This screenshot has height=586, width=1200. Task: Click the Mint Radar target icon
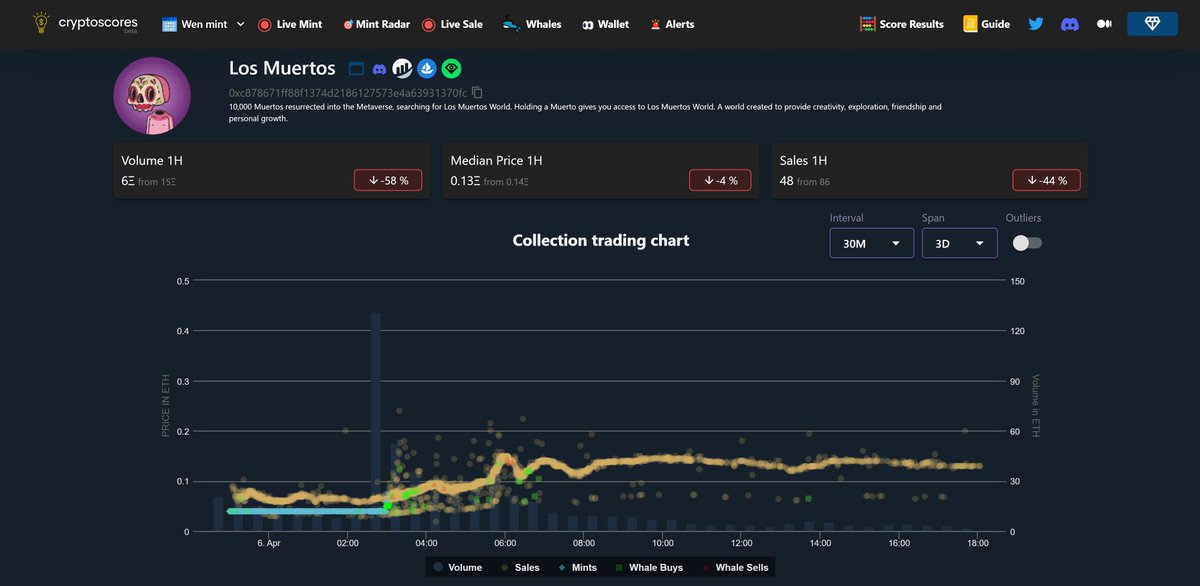coord(347,24)
